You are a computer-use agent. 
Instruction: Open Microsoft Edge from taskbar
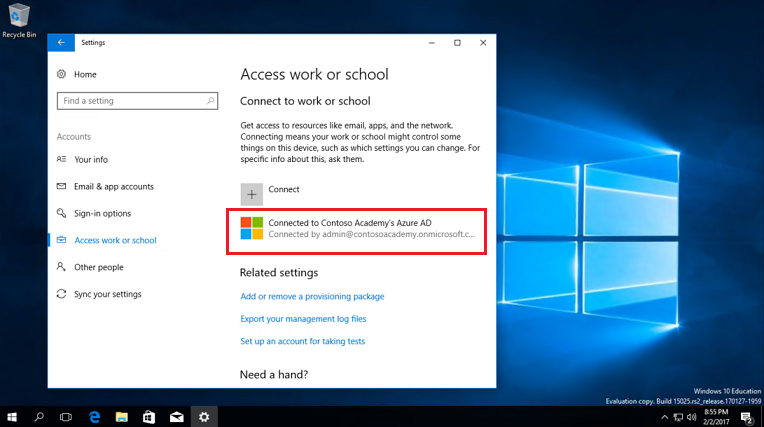click(94, 416)
